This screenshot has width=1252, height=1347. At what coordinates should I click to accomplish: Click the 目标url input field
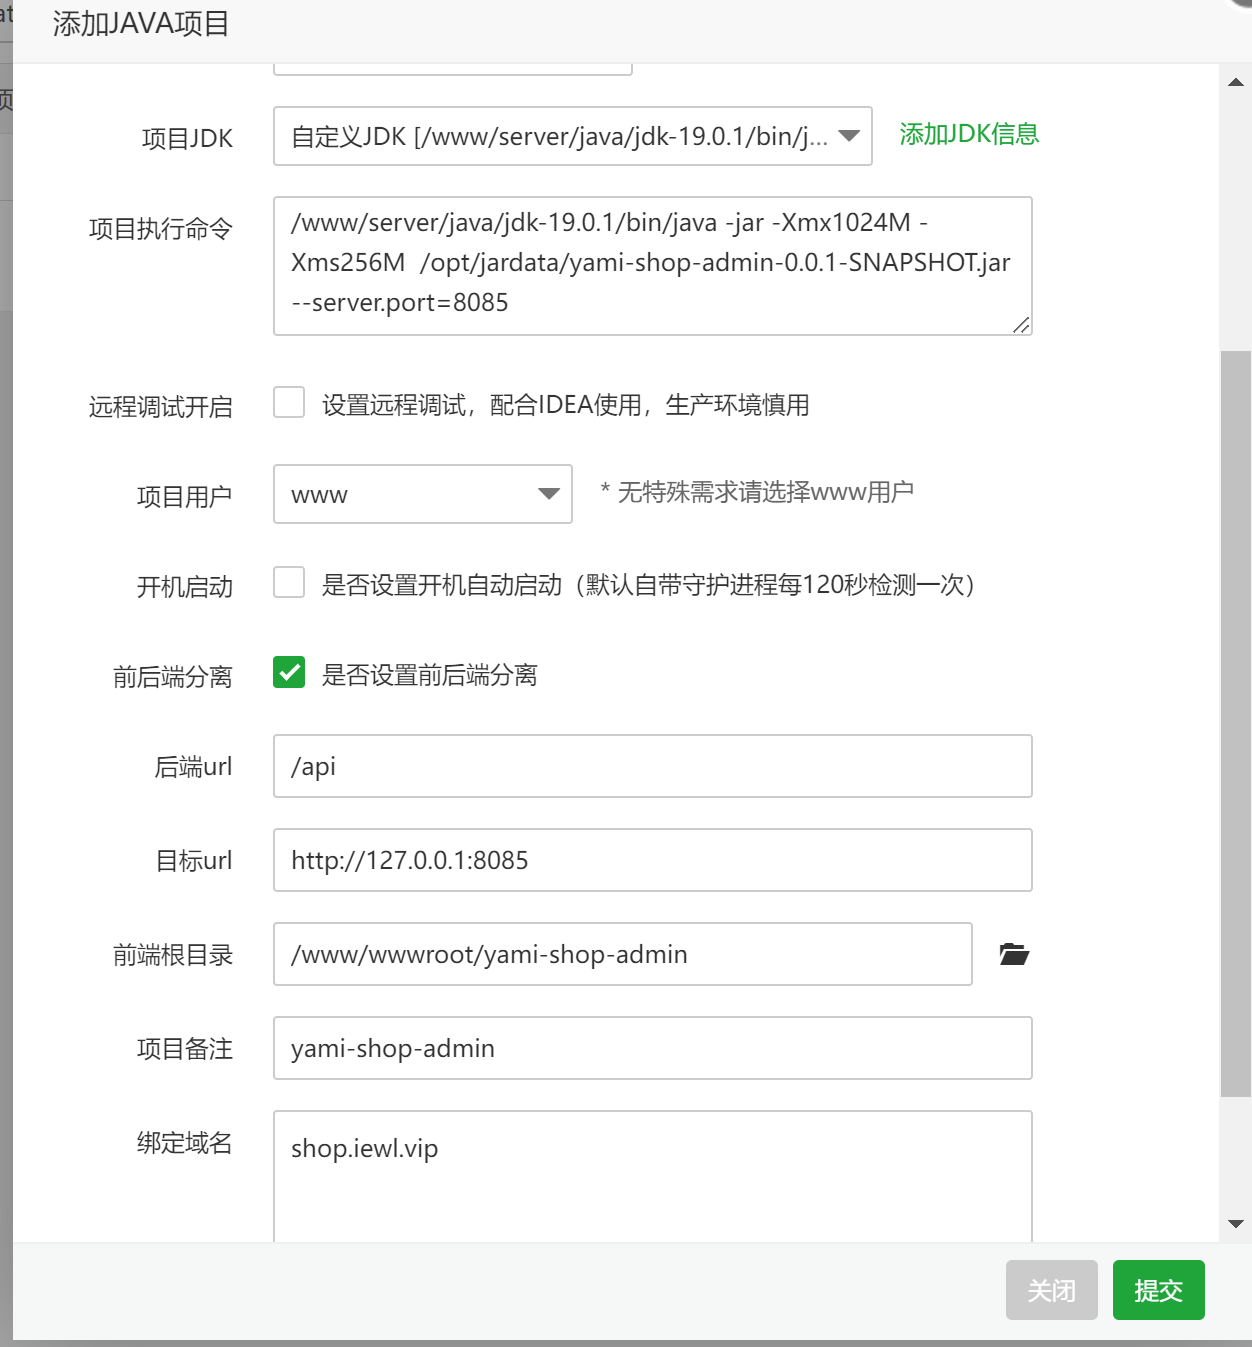653,860
